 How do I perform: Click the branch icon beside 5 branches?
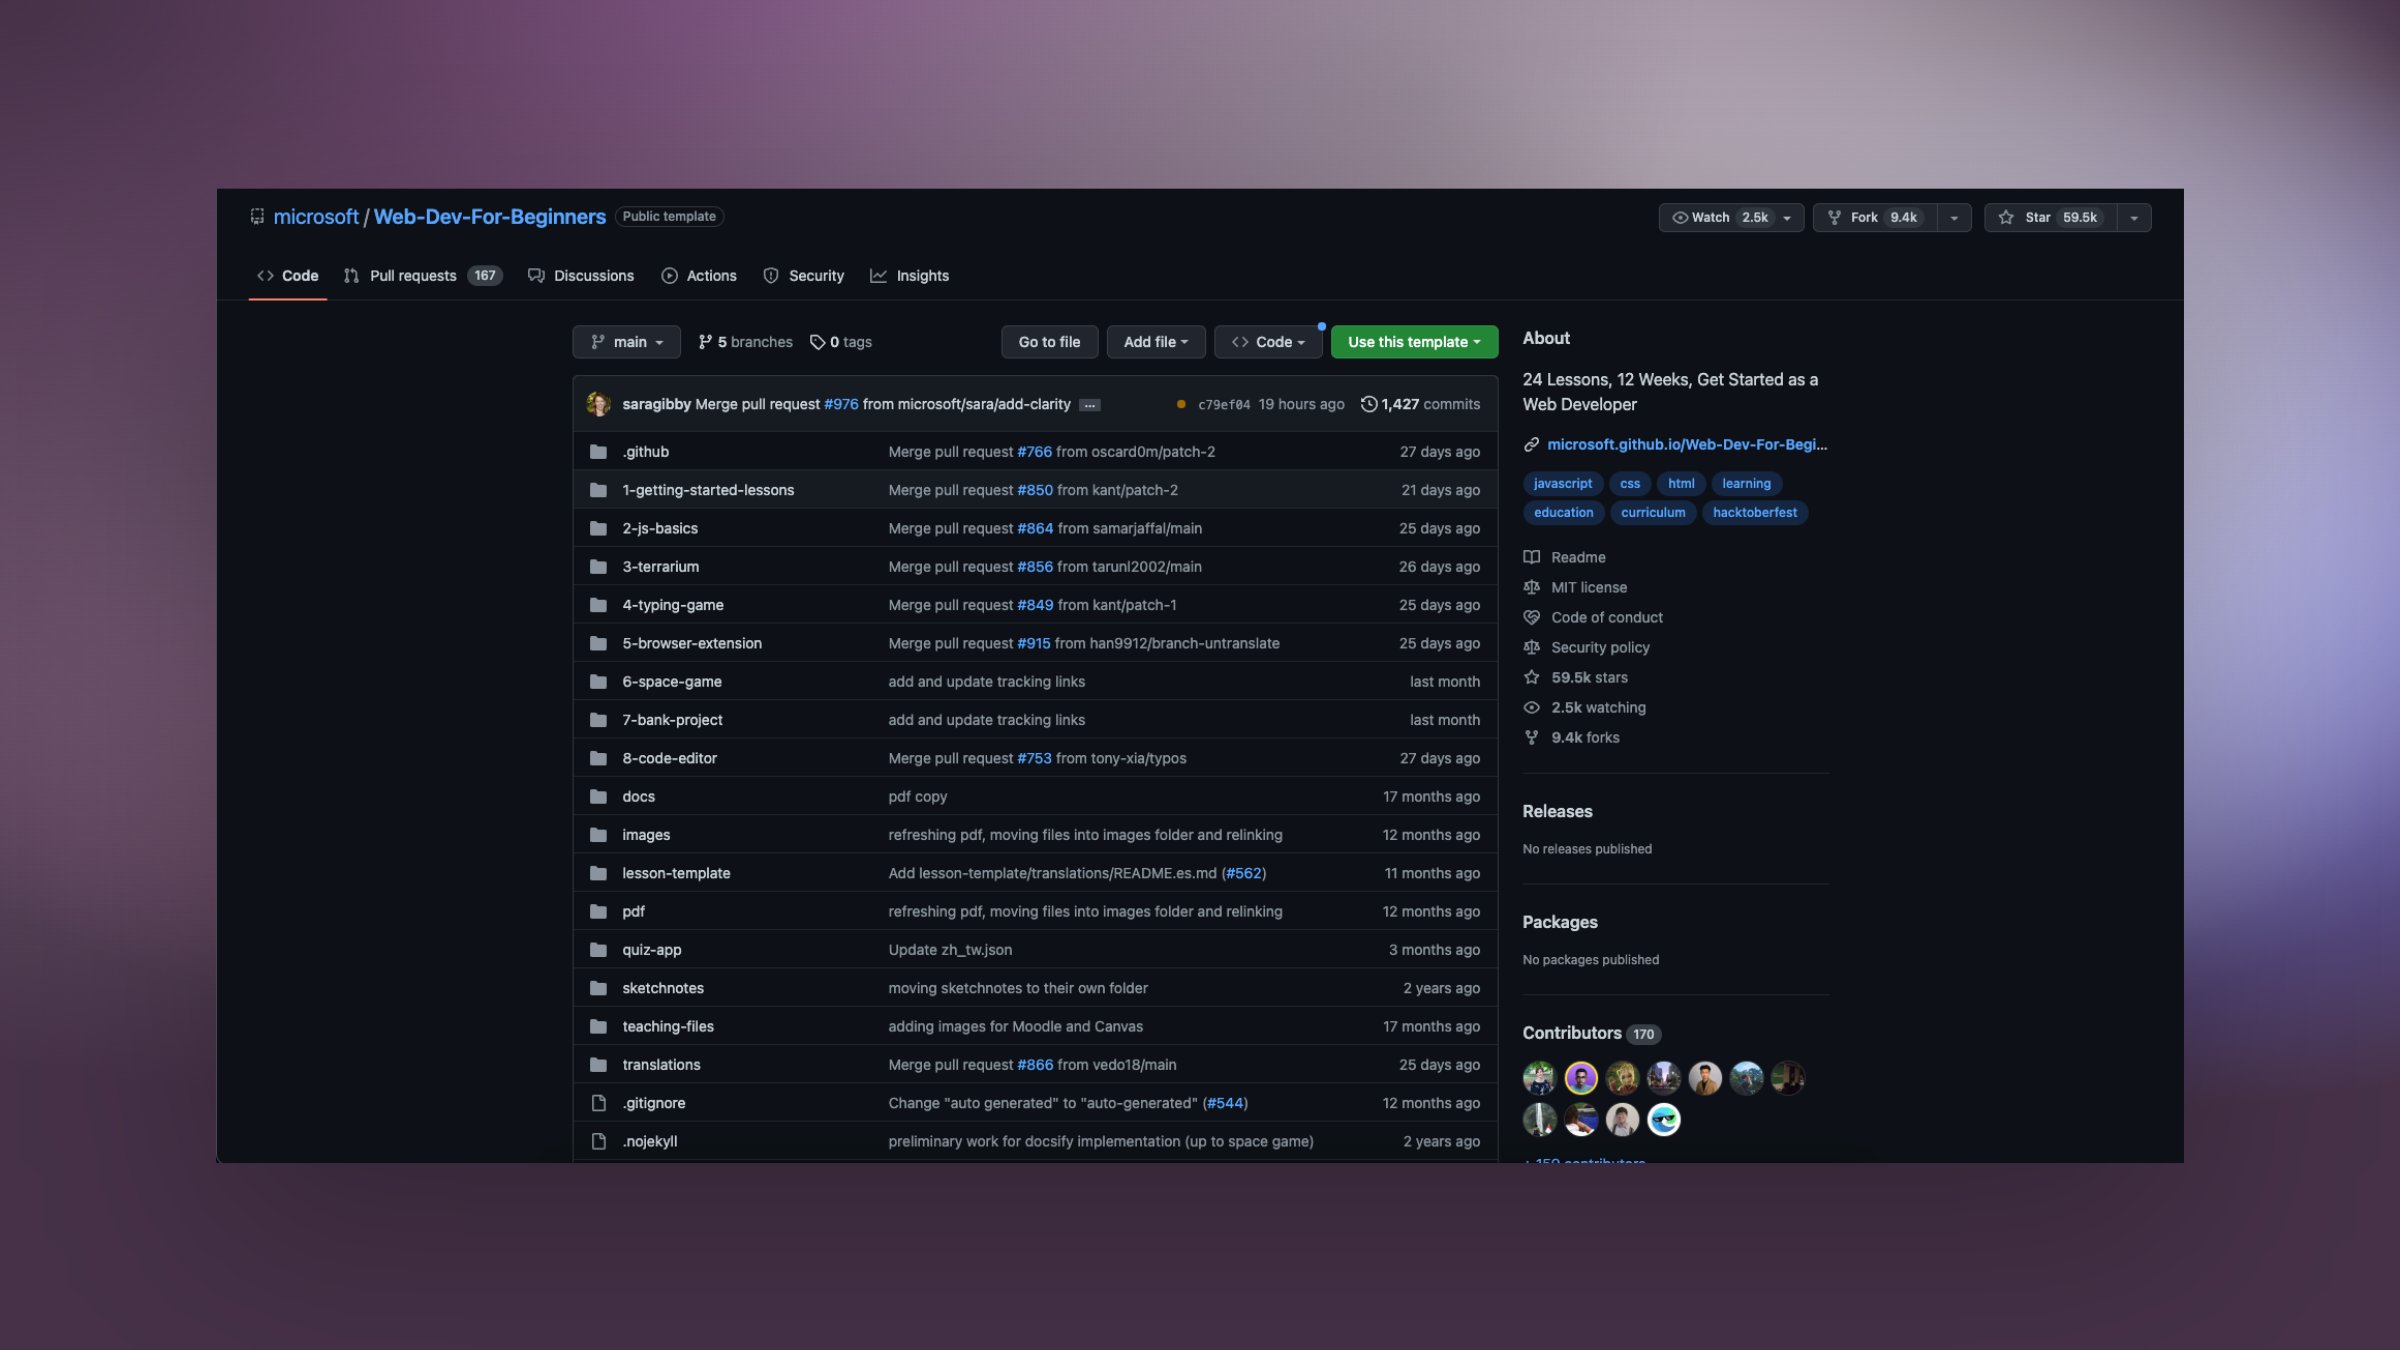706,341
